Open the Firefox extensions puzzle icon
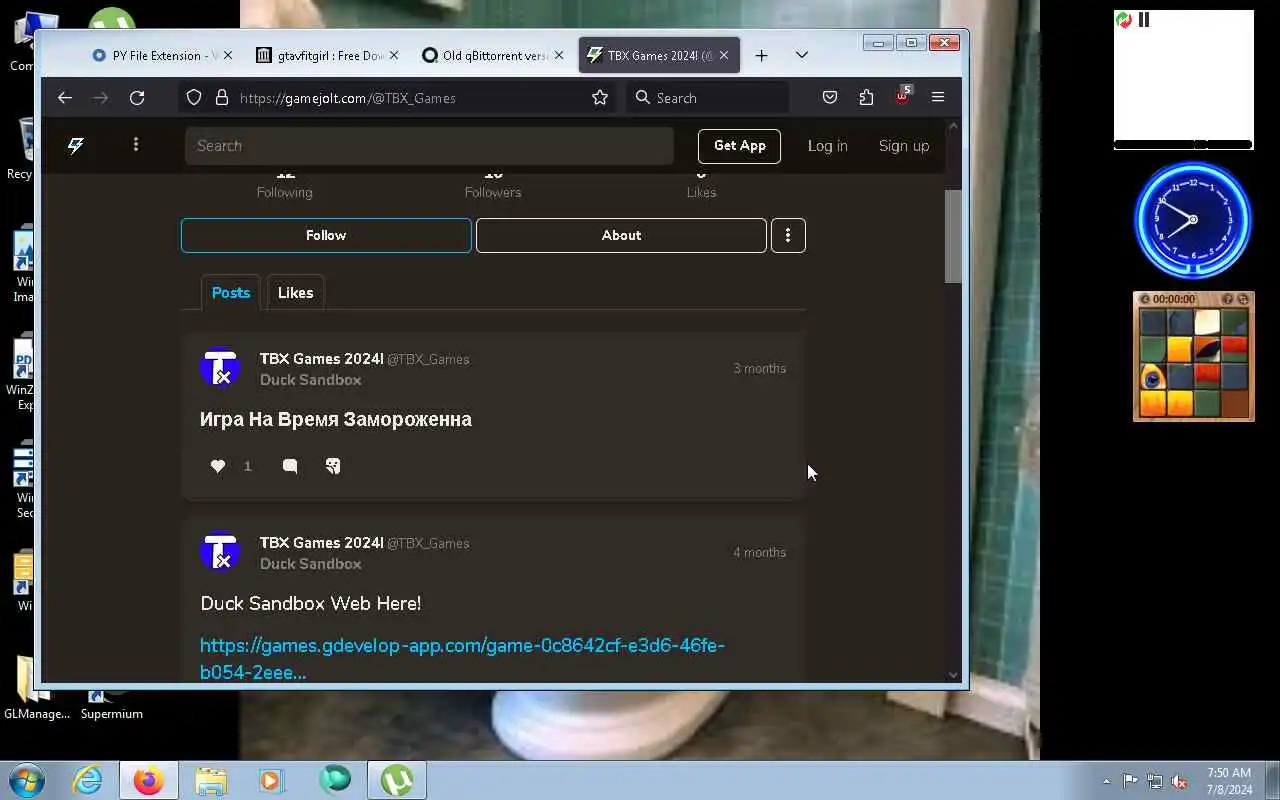The height and width of the screenshot is (800, 1280). pos(866,98)
